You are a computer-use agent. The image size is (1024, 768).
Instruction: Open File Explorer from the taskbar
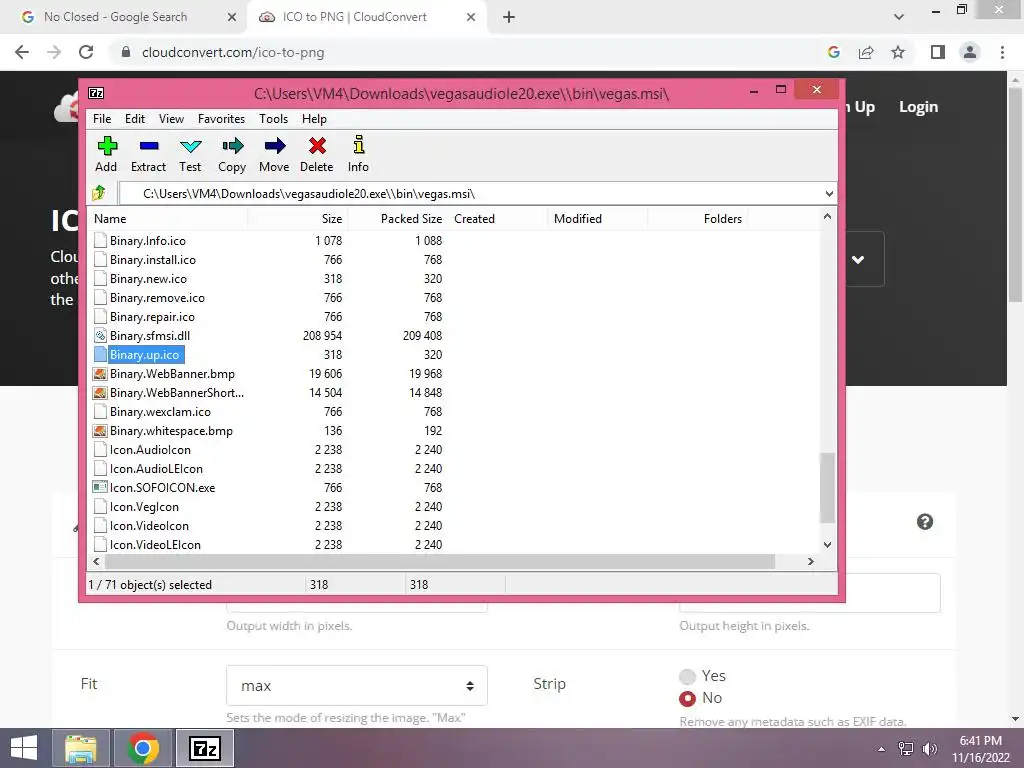pyautogui.click(x=81, y=748)
